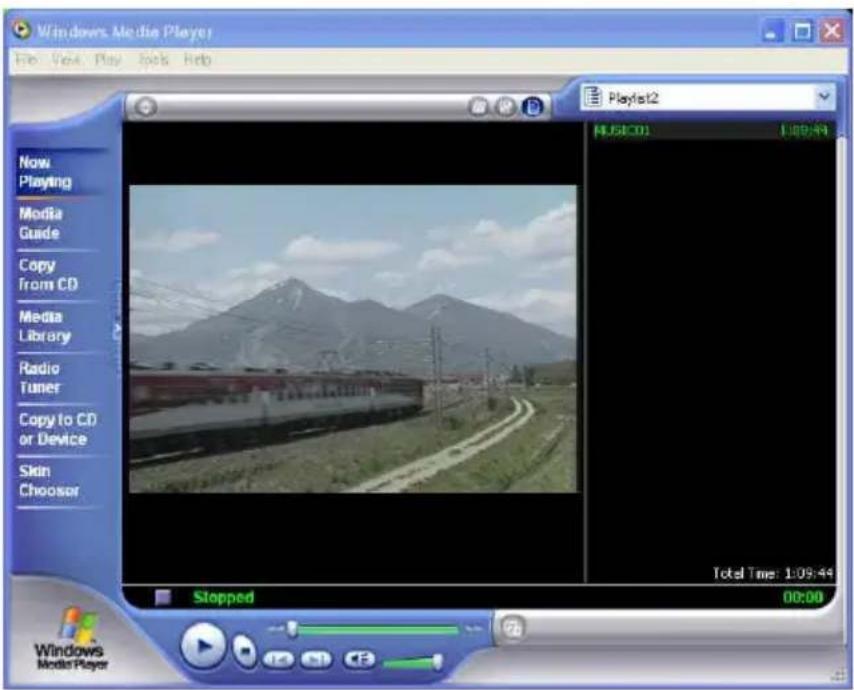Skip to the previous track

pos(279,660)
